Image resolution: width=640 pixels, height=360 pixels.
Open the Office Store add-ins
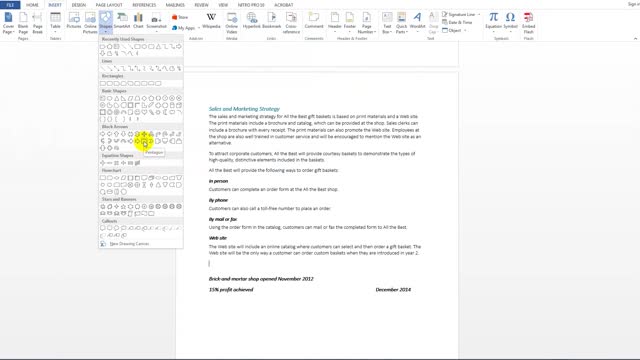click(180, 17)
